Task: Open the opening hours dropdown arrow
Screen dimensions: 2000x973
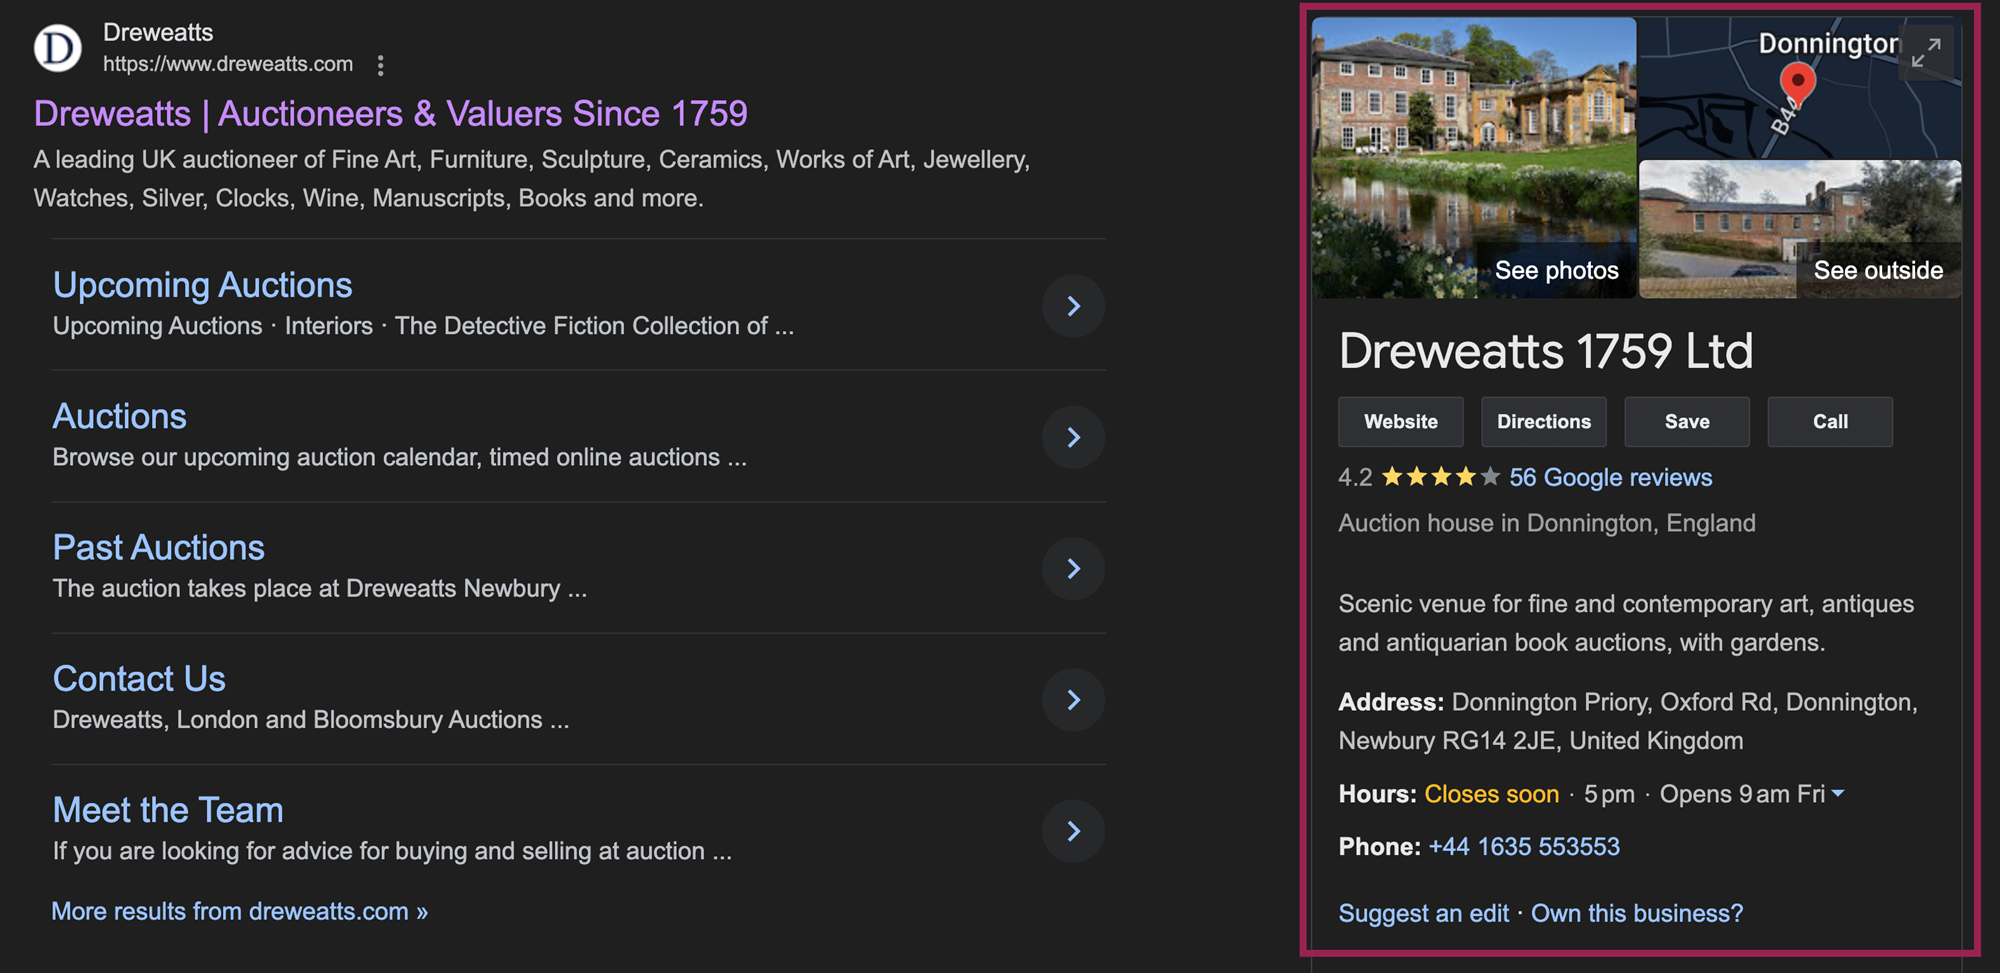Action: pos(1838,793)
